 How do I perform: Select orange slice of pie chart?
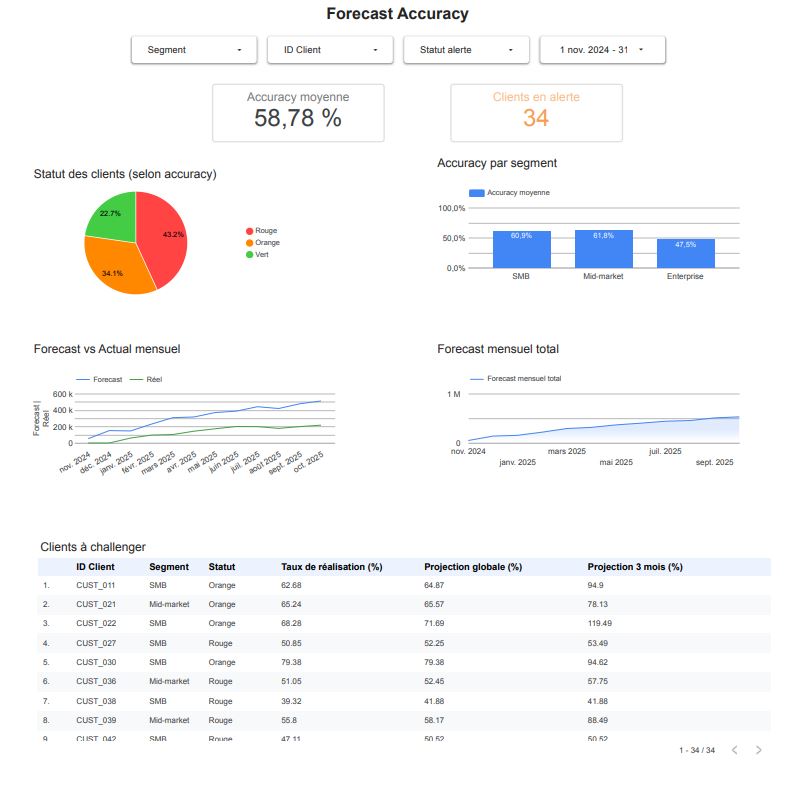[x=117, y=267]
